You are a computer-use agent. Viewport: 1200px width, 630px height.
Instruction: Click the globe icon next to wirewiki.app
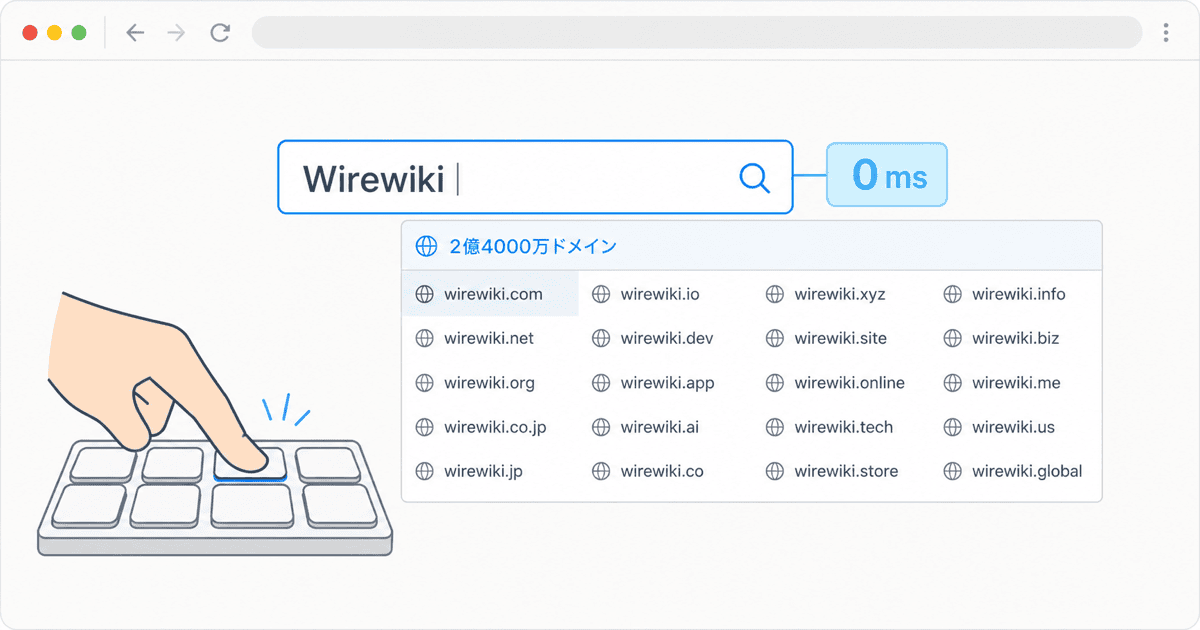click(x=601, y=383)
